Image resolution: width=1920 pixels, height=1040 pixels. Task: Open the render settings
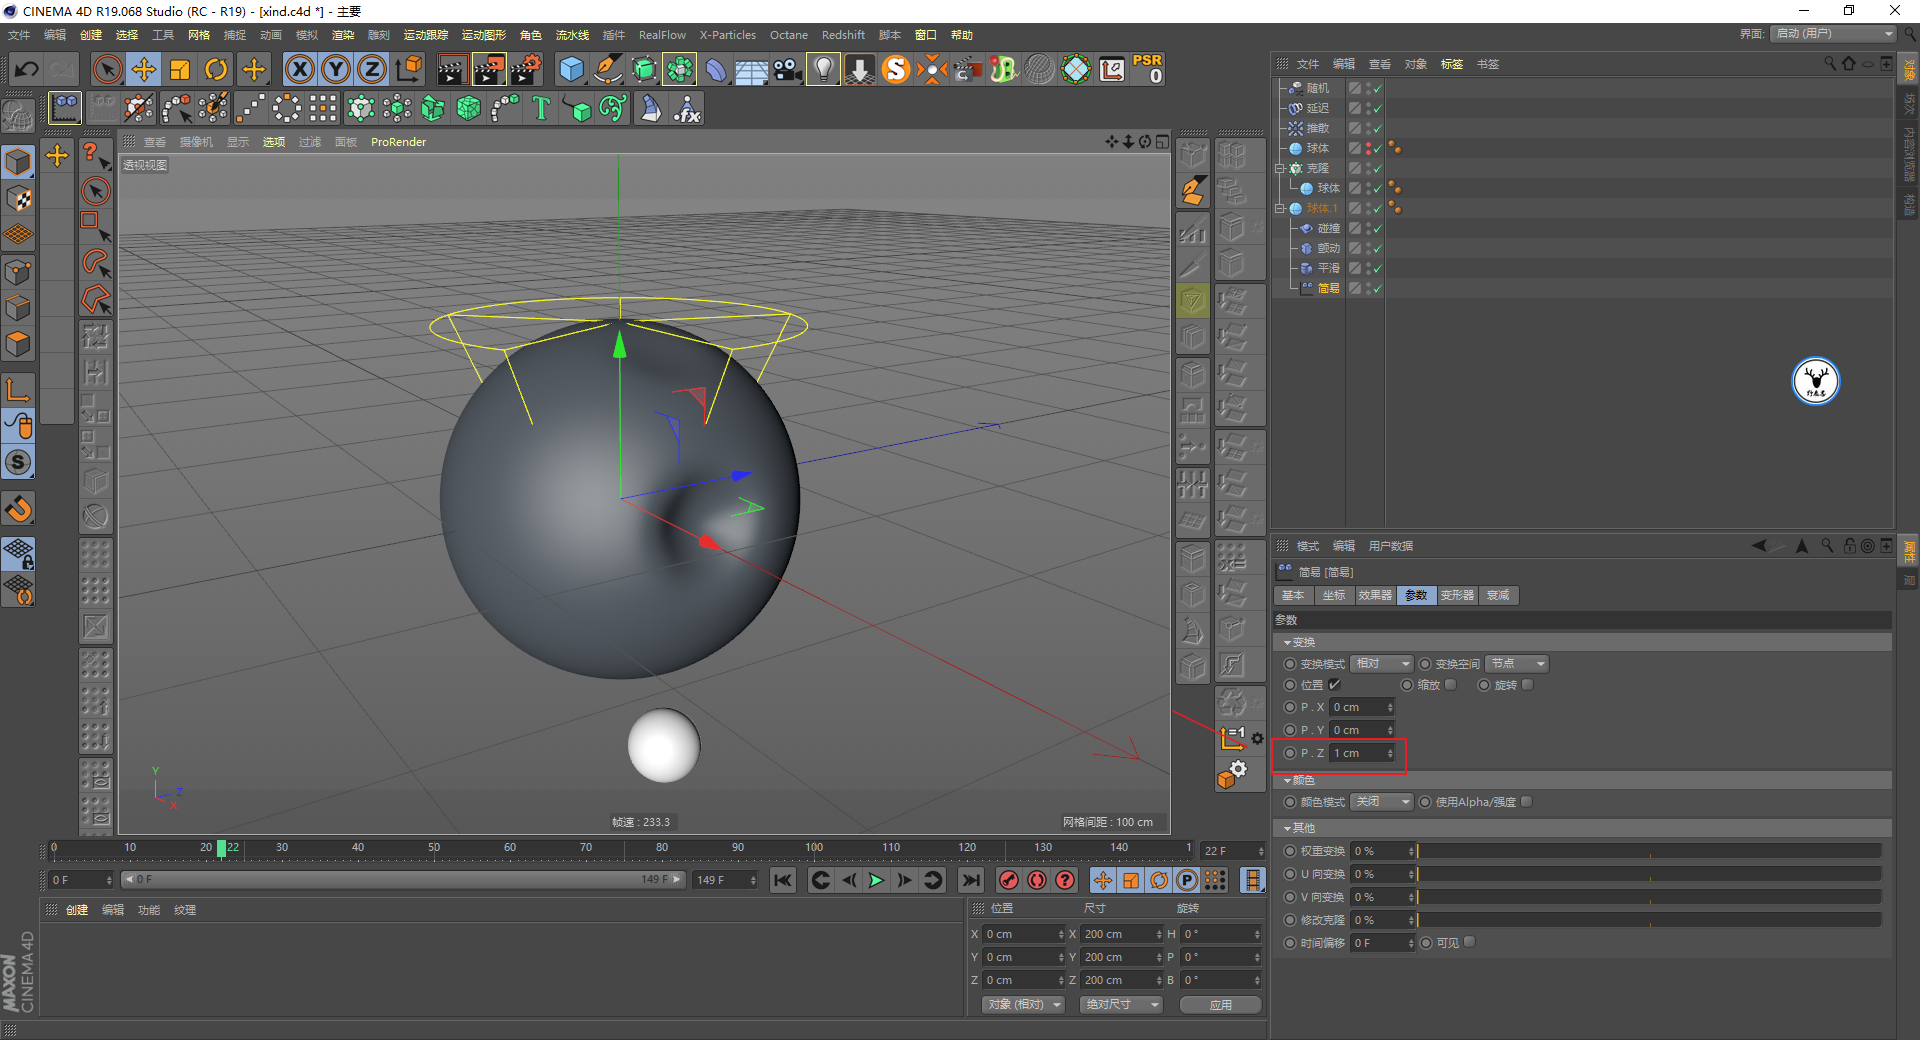(526, 69)
